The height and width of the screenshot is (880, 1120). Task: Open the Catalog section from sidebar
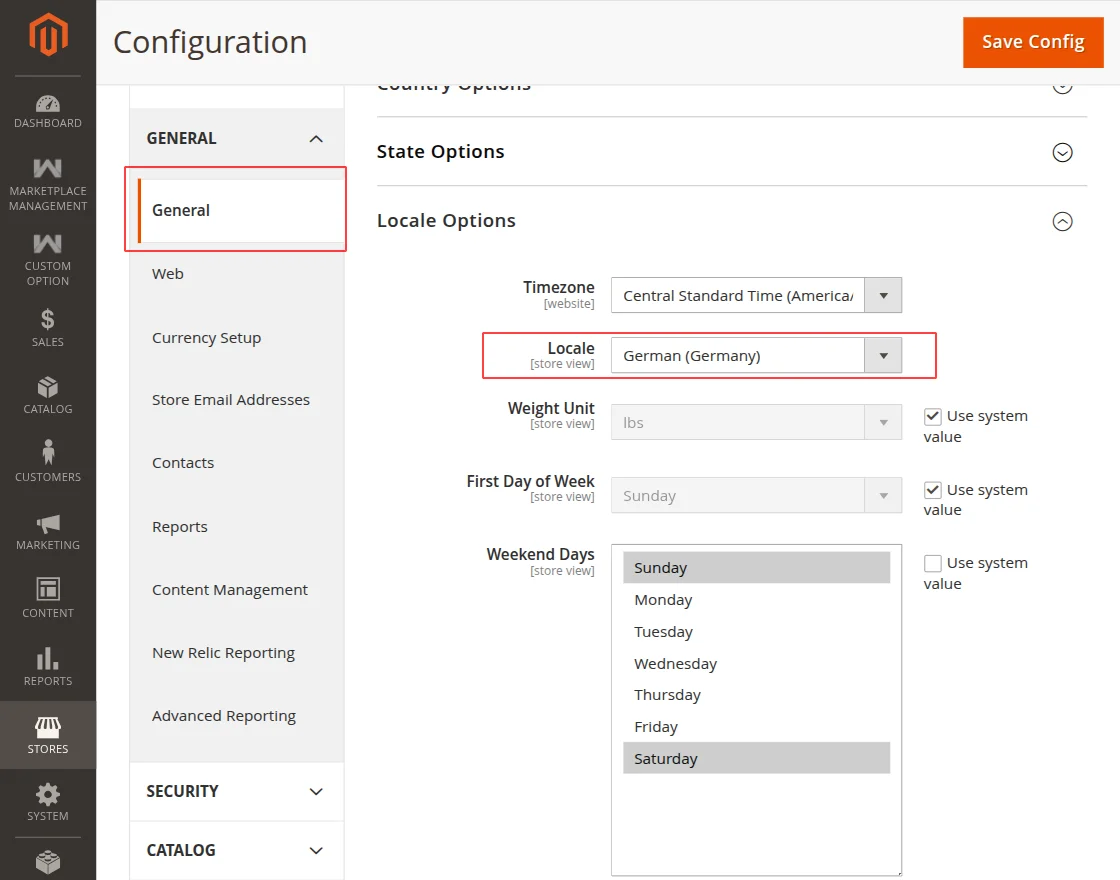[x=47, y=393]
